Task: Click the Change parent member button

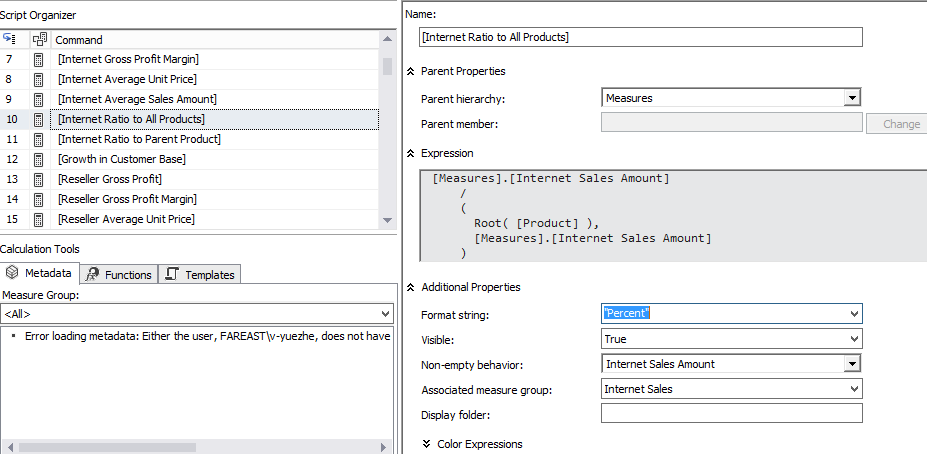Action: pyautogui.click(x=897, y=124)
